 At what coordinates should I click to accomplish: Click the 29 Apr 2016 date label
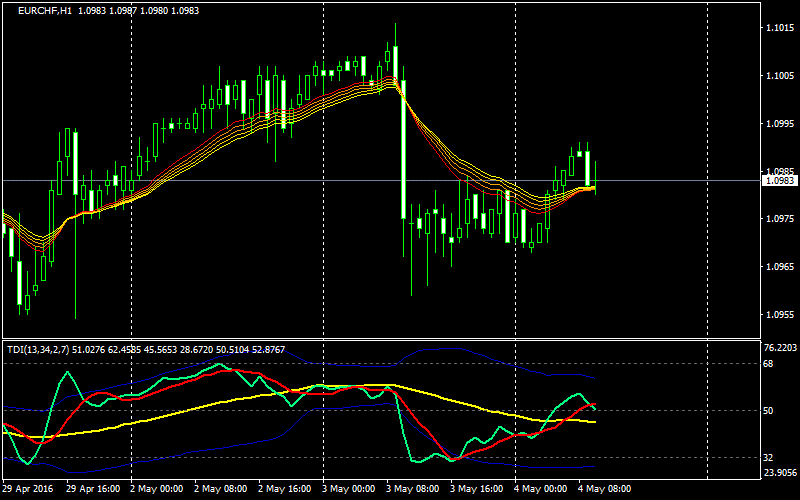point(26,489)
